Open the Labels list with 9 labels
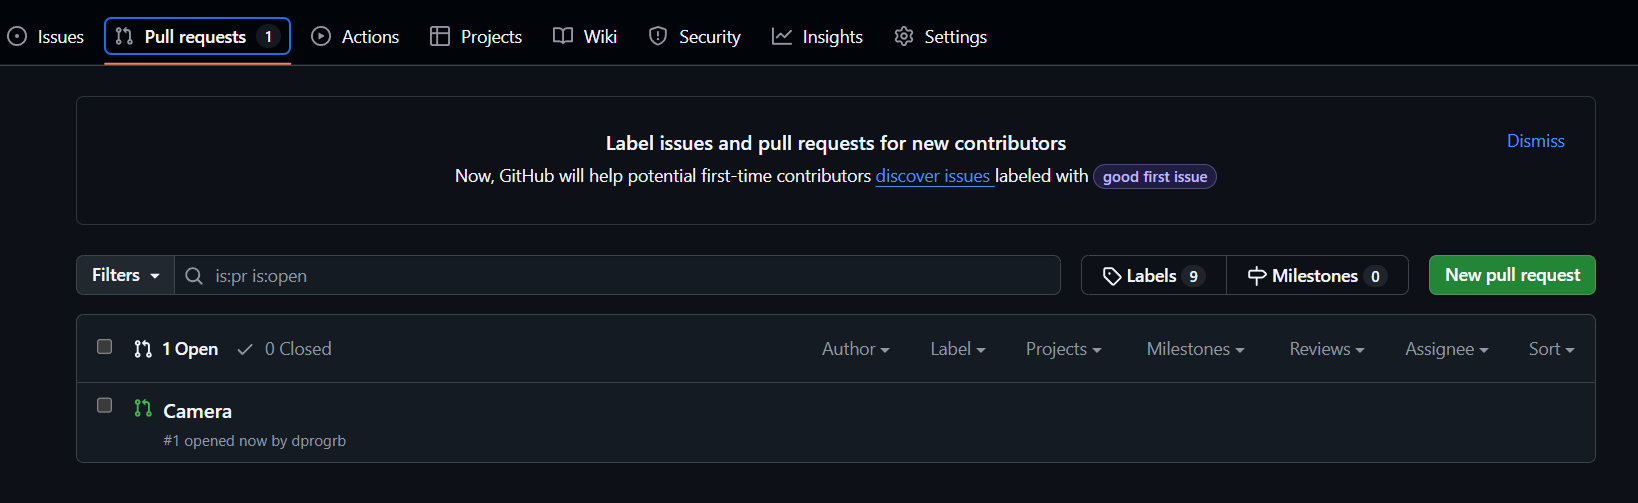Screen dimensions: 1638x503 pos(1154,275)
